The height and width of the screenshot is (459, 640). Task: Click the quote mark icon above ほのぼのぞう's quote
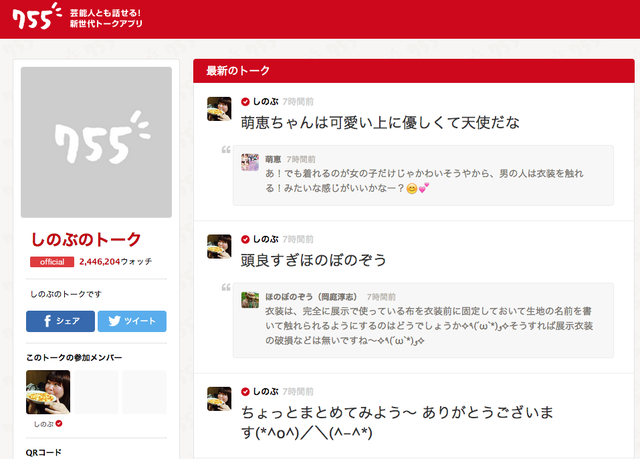pyautogui.click(x=226, y=287)
